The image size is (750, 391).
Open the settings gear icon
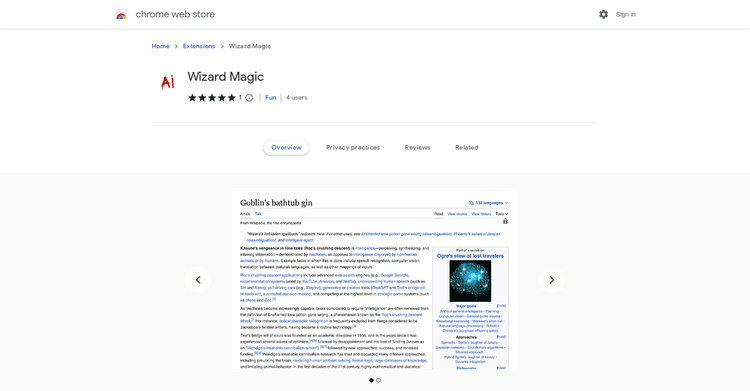tap(604, 14)
